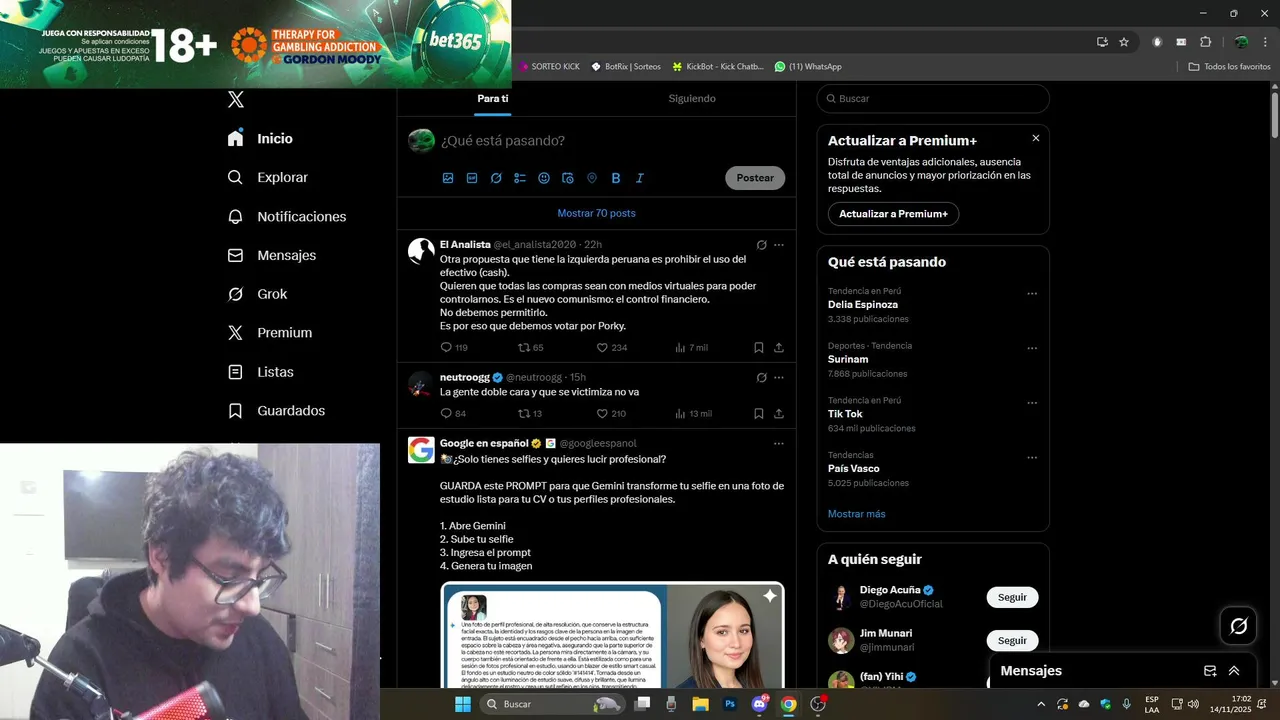Share neutroogg post
Image resolution: width=1280 pixels, height=720 pixels.
(x=779, y=414)
